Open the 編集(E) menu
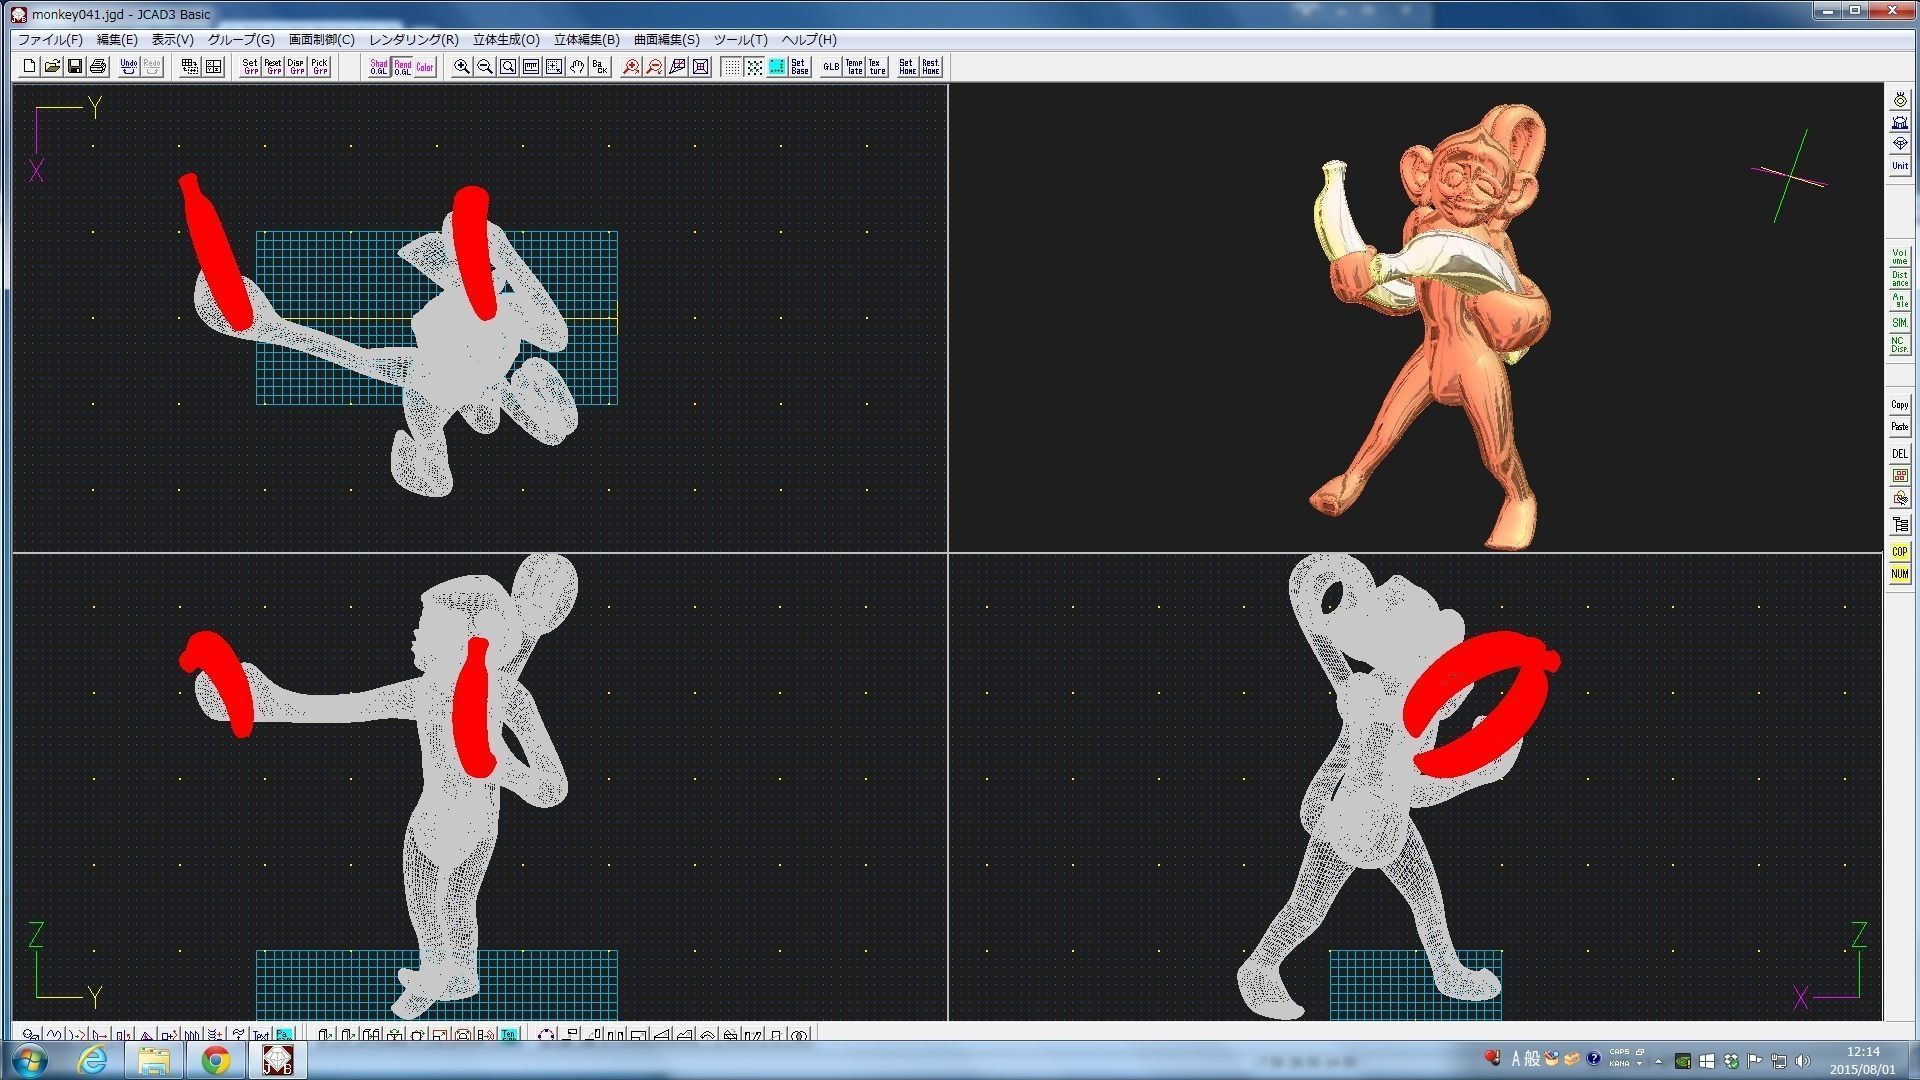This screenshot has width=1920, height=1080. [117, 40]
